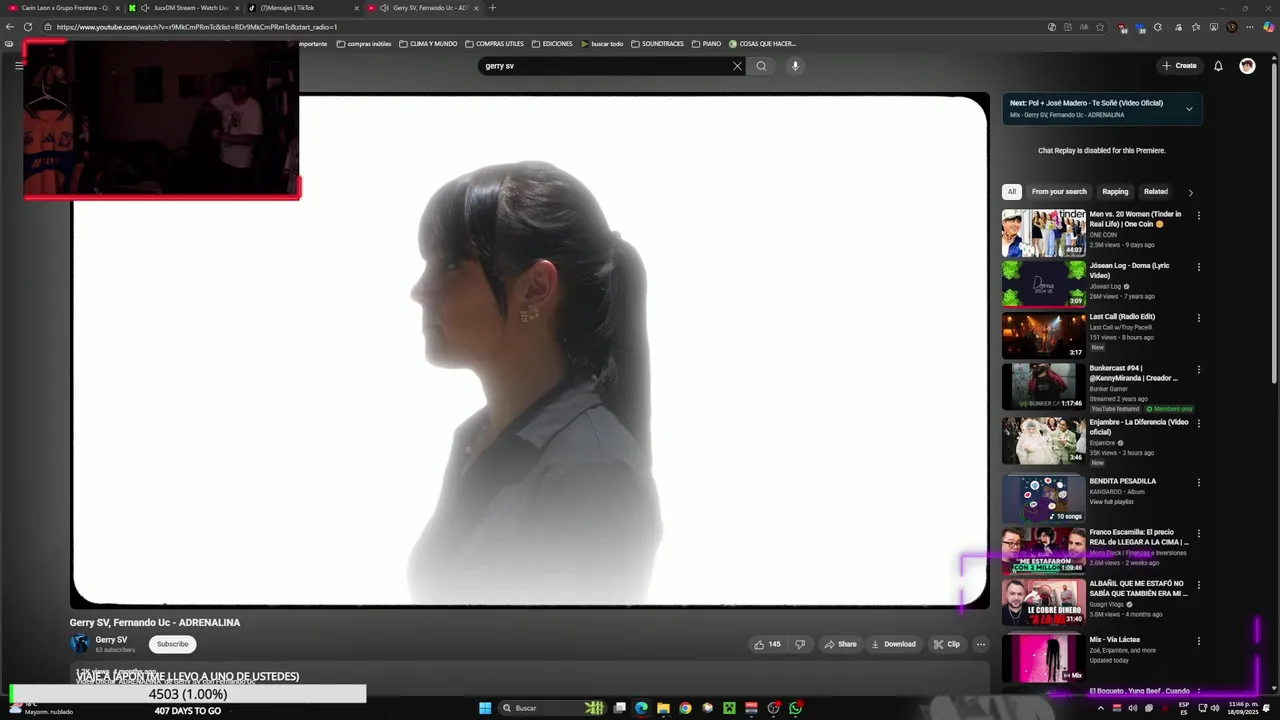The height and width of the screenshot is (720, 1280).
Task: Open options for 'Enjambre - La Diferencia' video
Action: pyautogui.click(x=1198, y=423)
